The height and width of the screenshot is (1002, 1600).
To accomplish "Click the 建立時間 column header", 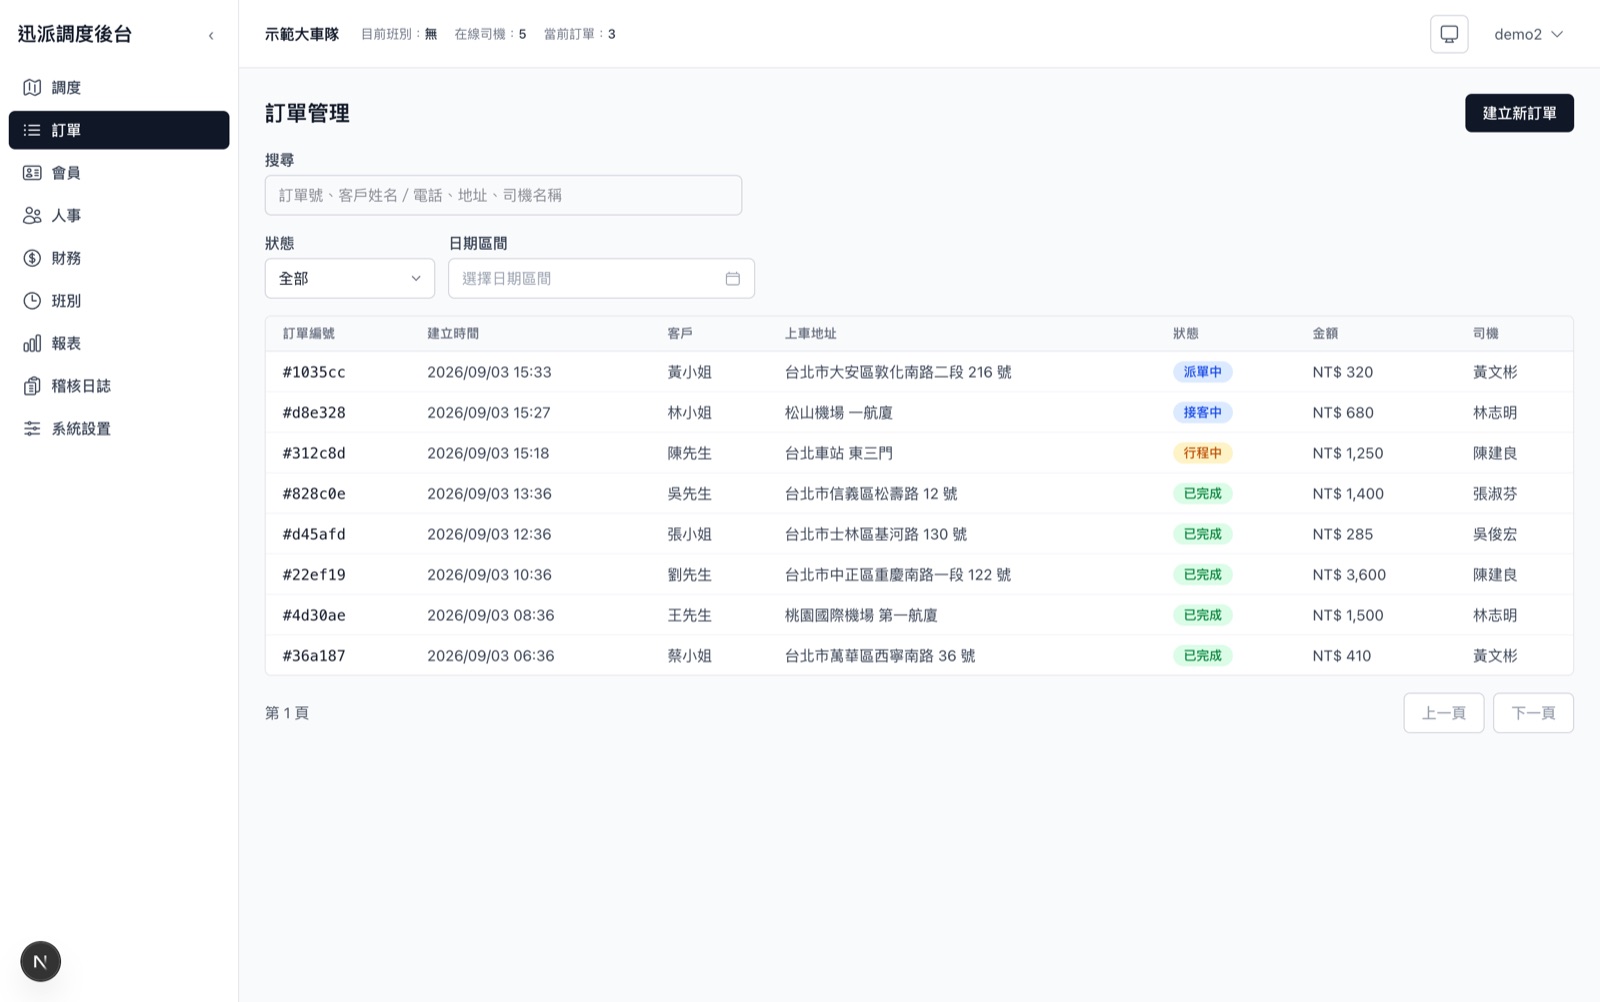I will [x=453, y=334].
